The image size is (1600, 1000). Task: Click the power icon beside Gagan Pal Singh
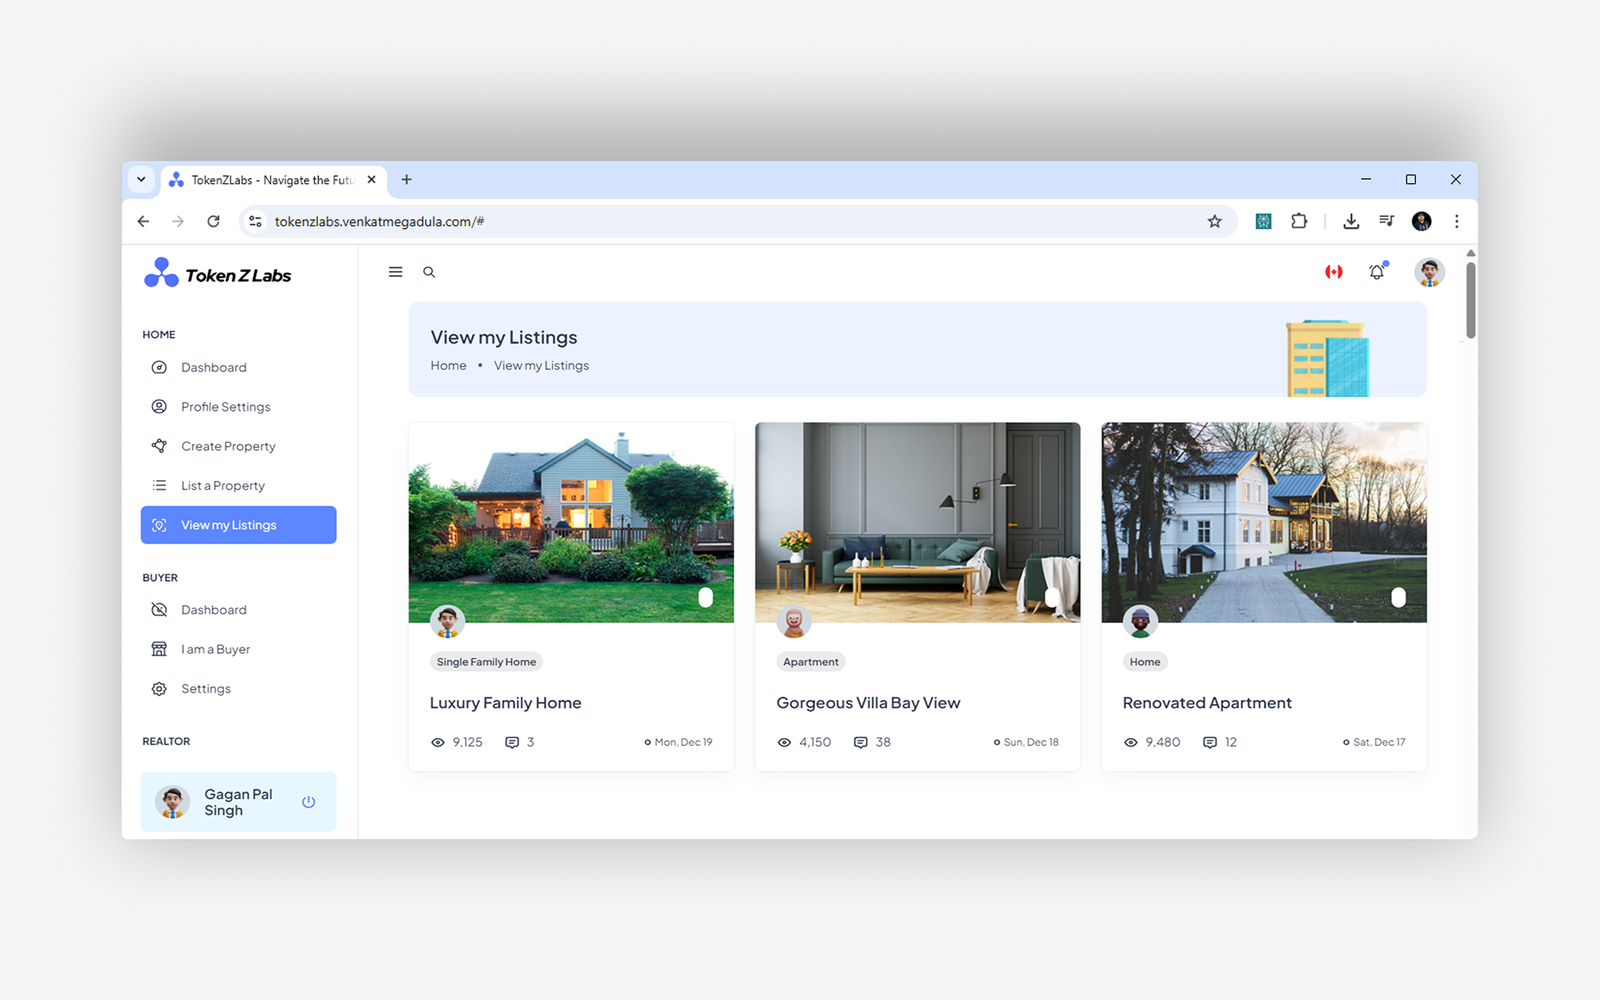pos(309,802)
